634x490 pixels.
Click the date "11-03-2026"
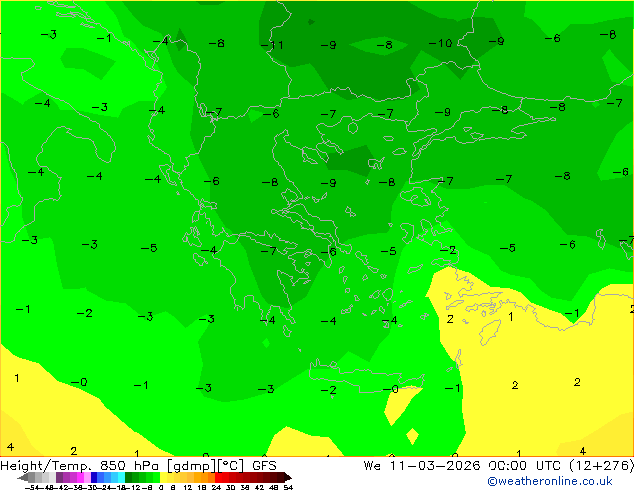[435, 466]
